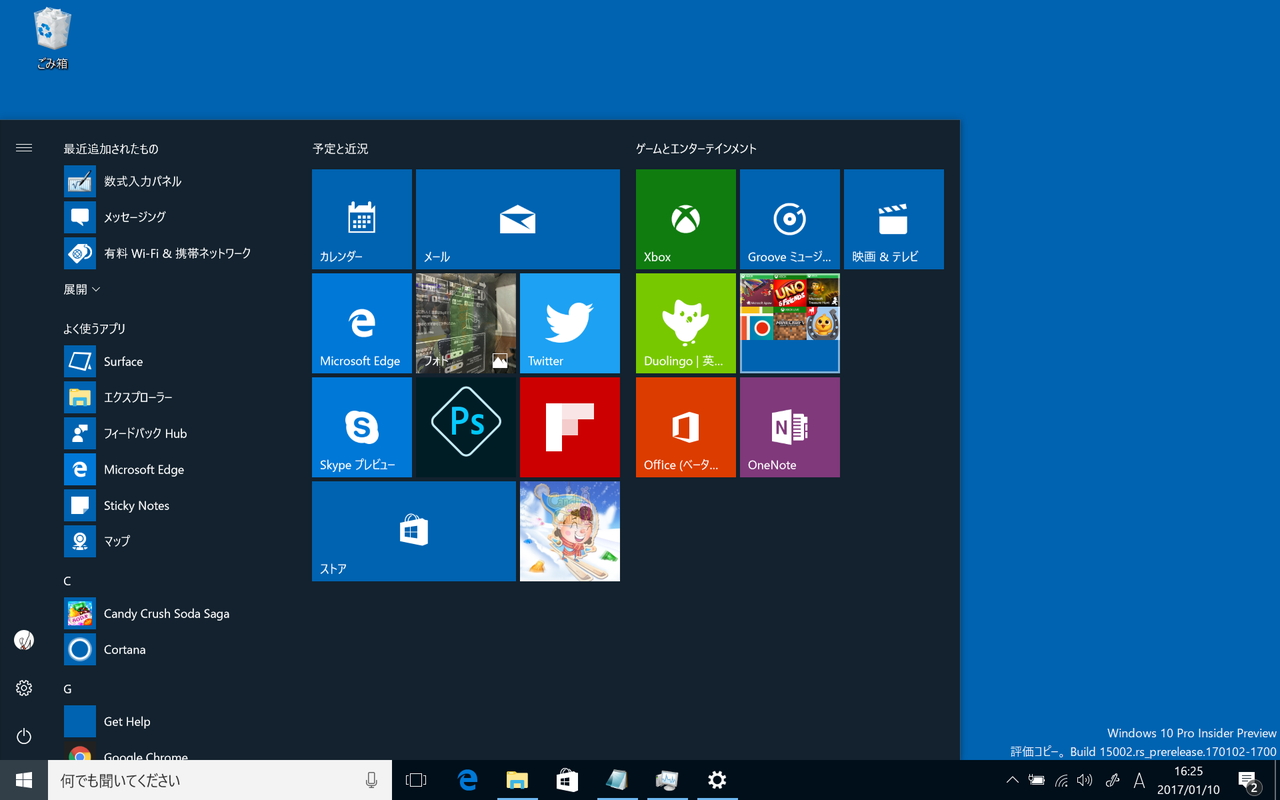Open the ストア tile
The image size is (1280, 800).
click(414, 531)
